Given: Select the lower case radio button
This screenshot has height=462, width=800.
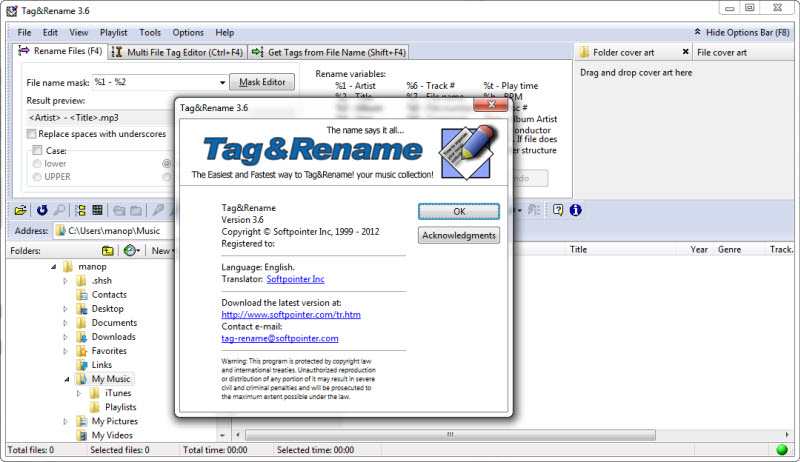Looking at the screenshot, I should pos(37,164).
